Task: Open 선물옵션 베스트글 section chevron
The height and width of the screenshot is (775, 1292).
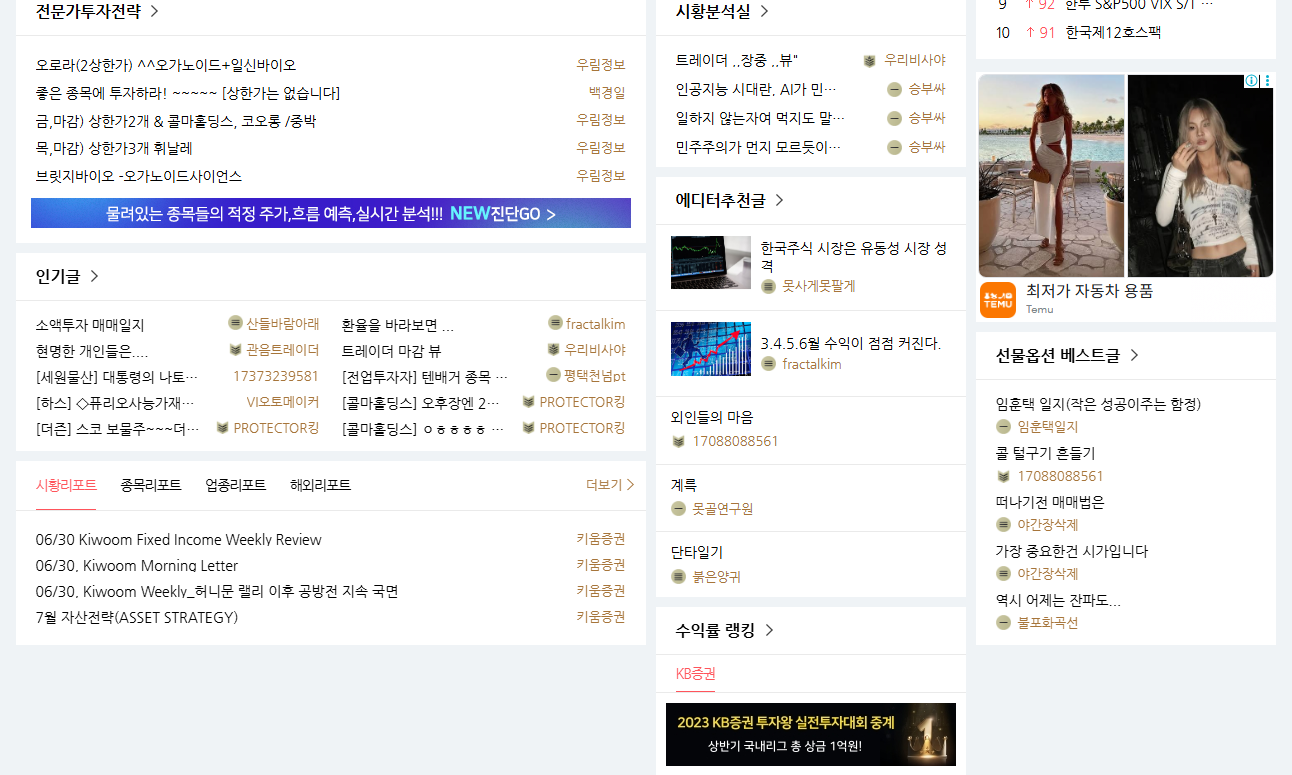Action: (x=1134, y=355)
